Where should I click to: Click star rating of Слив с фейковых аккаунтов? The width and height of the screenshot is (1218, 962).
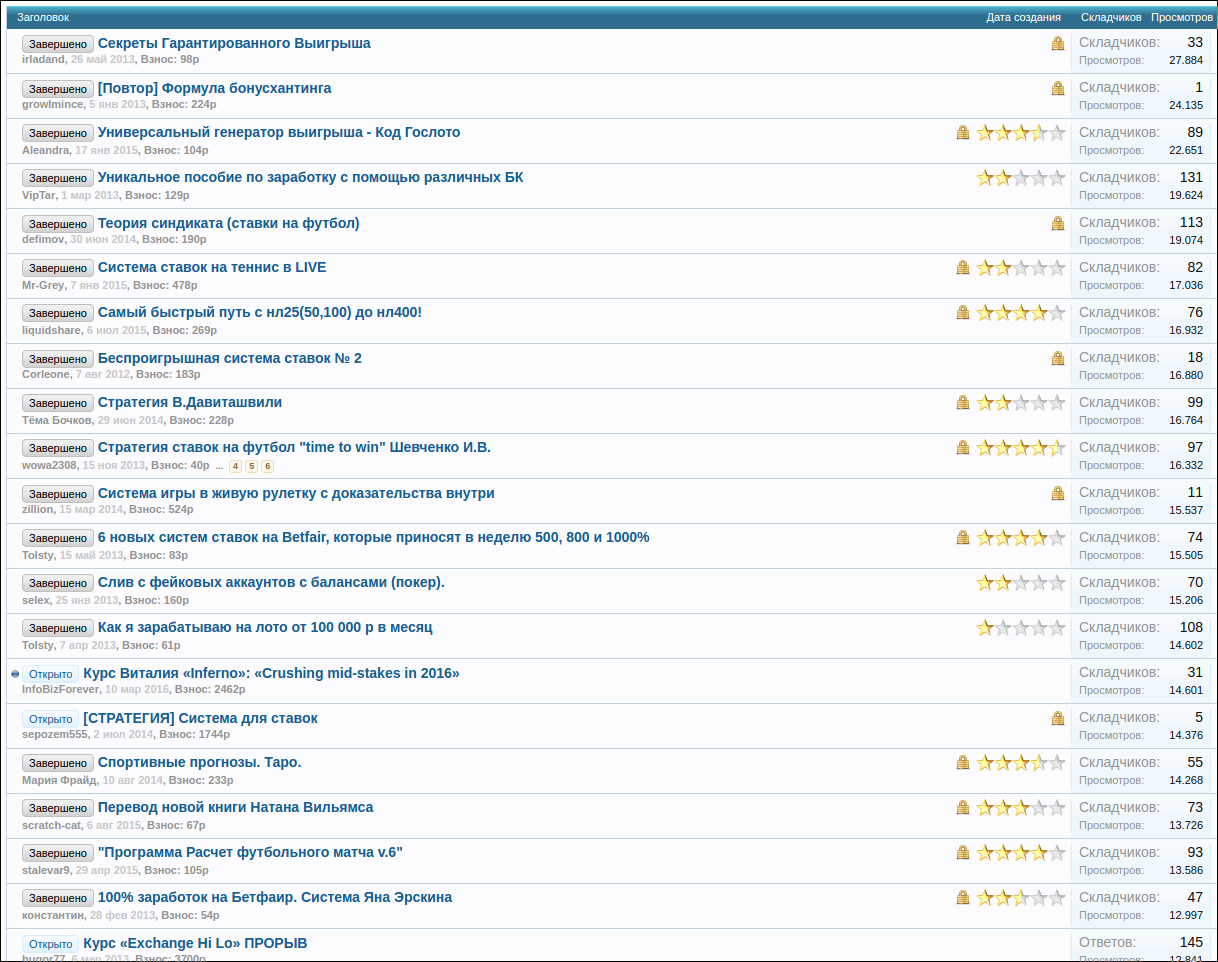coord(1021,582)
